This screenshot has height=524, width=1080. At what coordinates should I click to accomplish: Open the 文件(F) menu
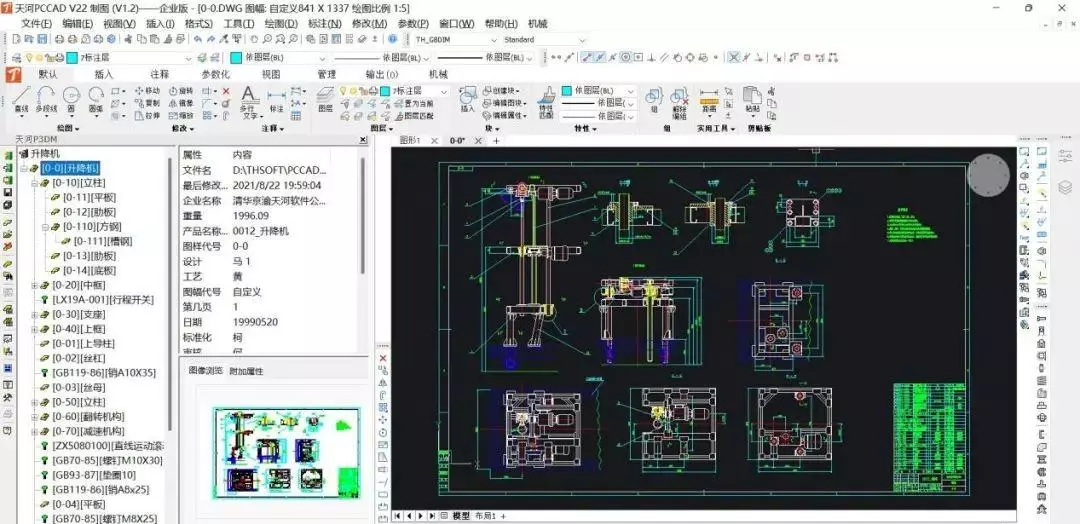coord(37,23)
